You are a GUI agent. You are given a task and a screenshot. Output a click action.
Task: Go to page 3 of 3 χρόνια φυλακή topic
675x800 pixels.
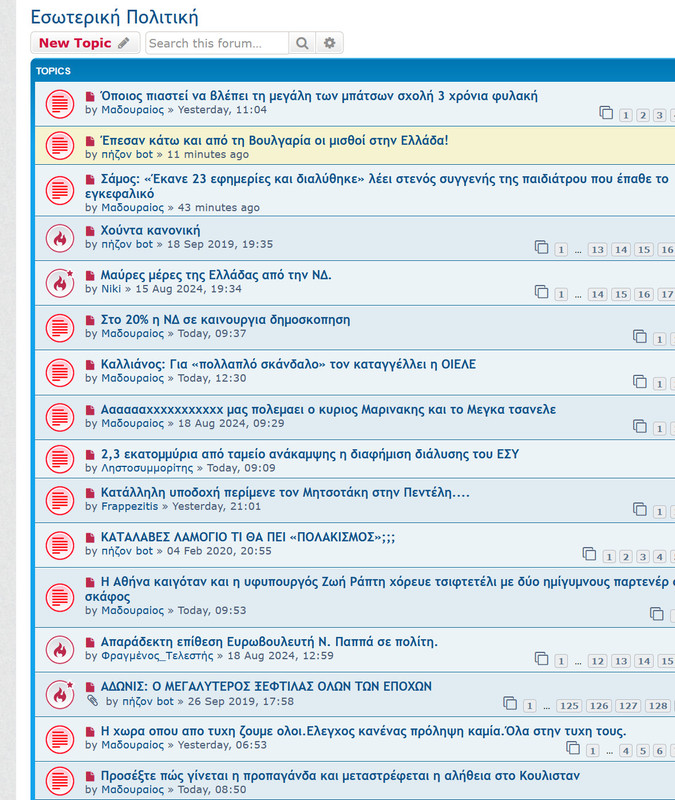pyautogui.click(x=659, y=115)
